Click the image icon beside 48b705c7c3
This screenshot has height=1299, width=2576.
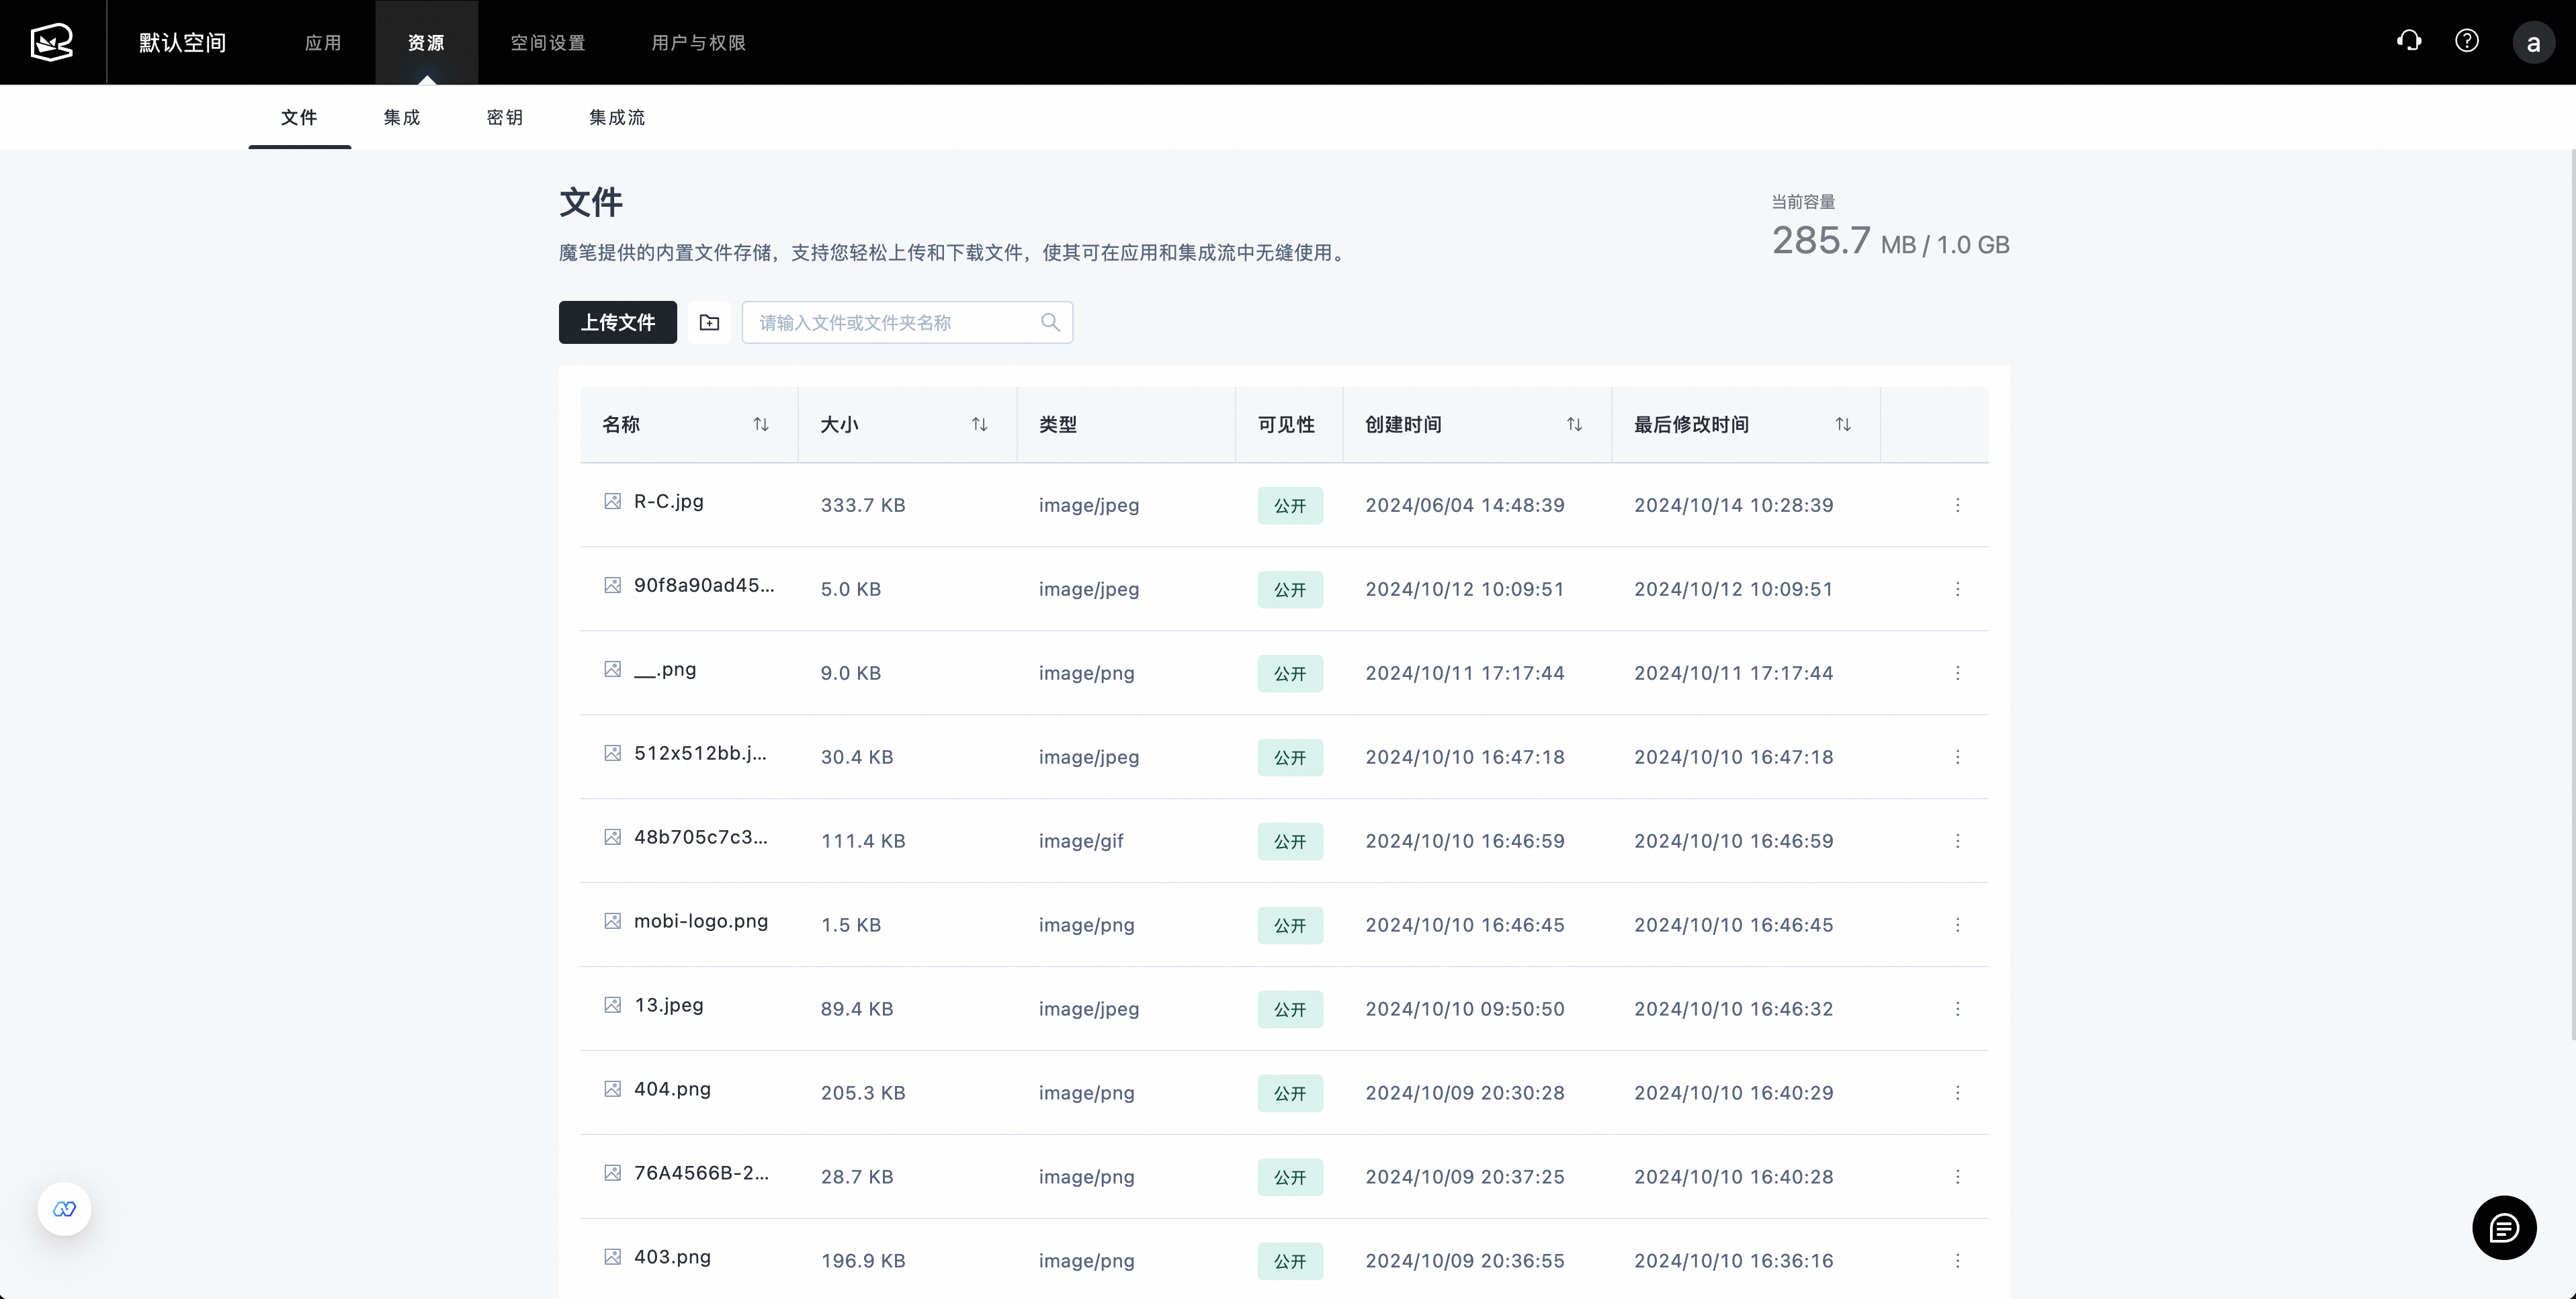[613, 837]
